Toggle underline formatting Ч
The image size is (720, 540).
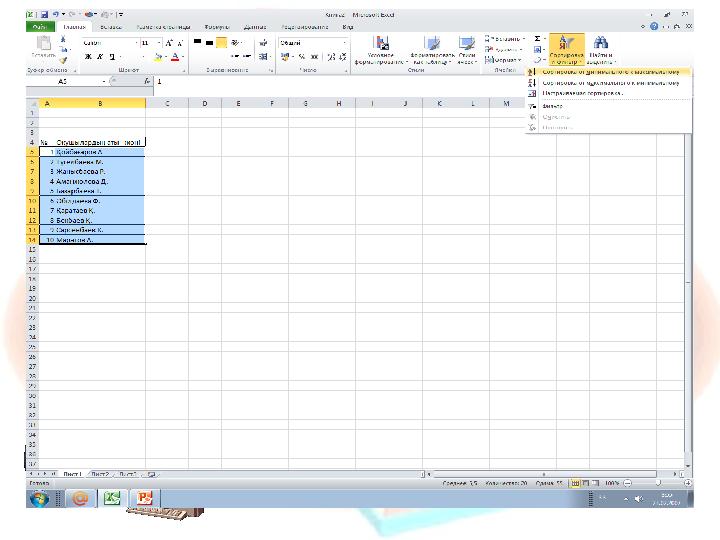(112, 57)
